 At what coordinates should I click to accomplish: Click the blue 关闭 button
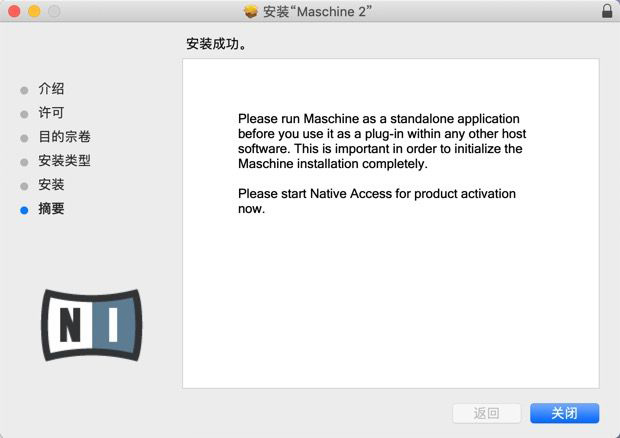[x=564, y=413]
